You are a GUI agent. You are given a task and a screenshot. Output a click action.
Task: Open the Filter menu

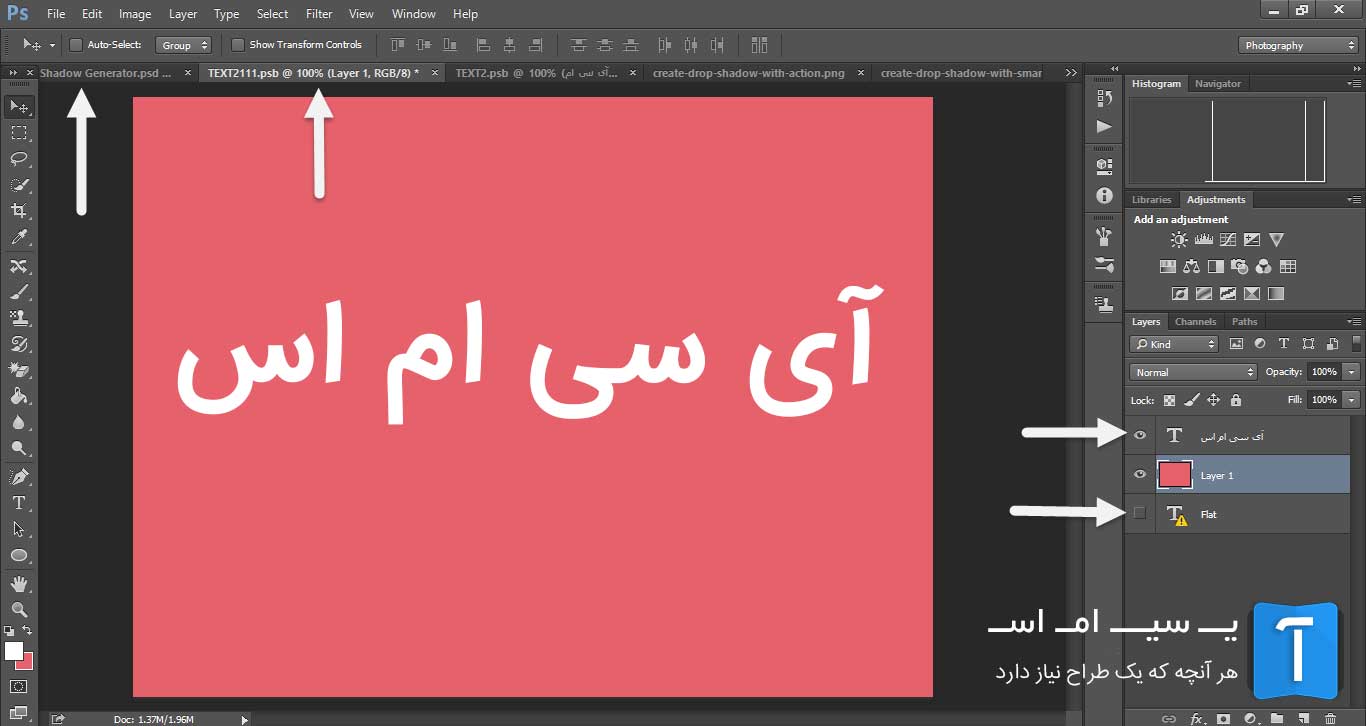click(x=319, y=14)
